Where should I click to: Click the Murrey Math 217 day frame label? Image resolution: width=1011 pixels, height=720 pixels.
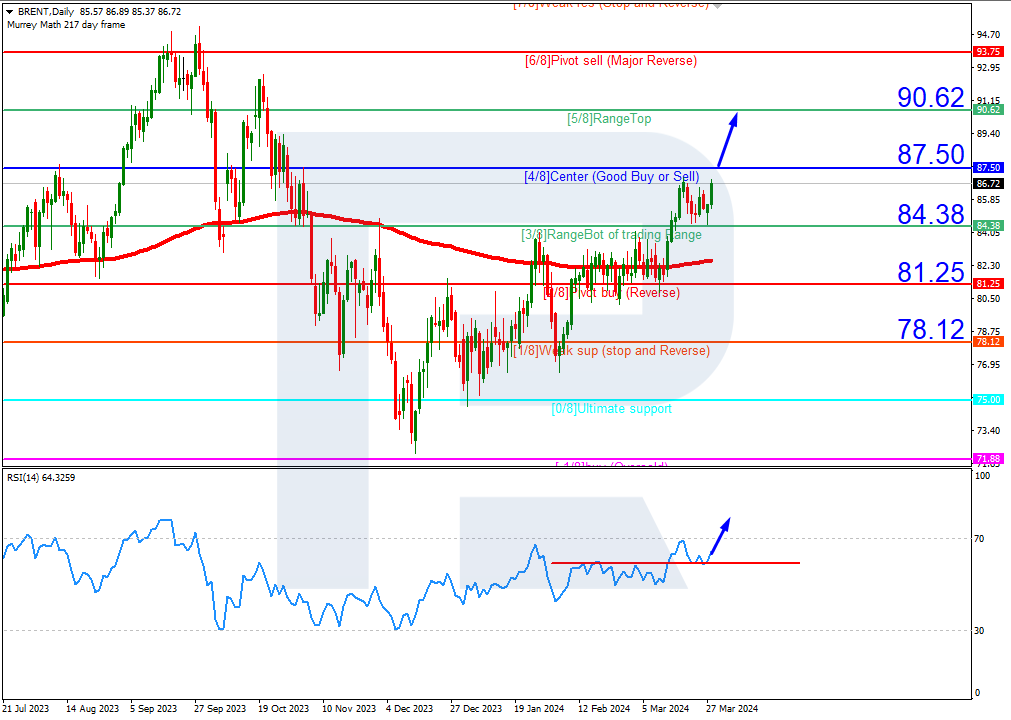66,24
